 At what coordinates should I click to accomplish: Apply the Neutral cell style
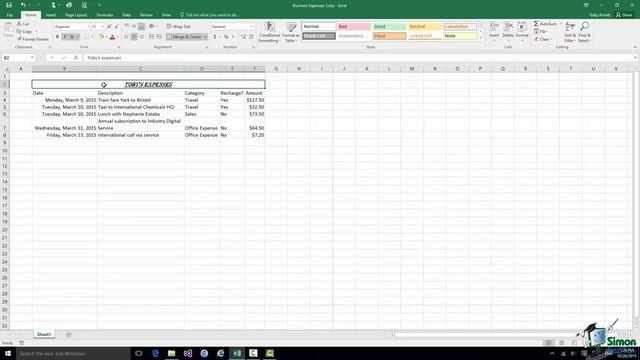pyautogui.click(x=424, y=27)
